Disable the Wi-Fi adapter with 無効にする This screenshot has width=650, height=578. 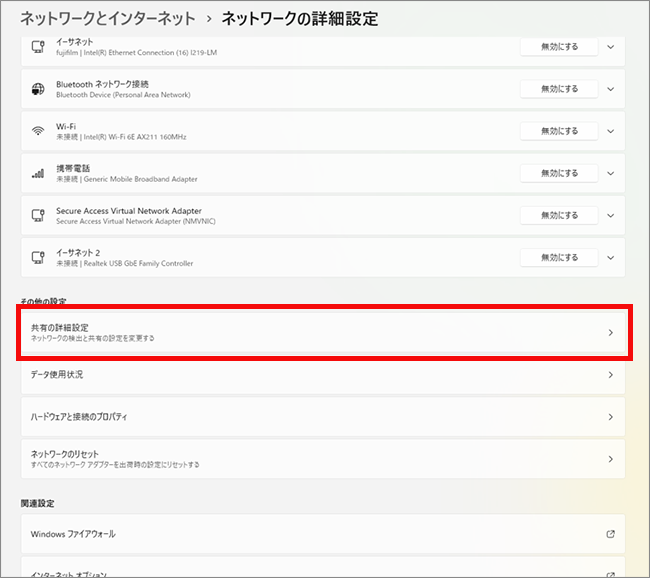click(559, 131)
